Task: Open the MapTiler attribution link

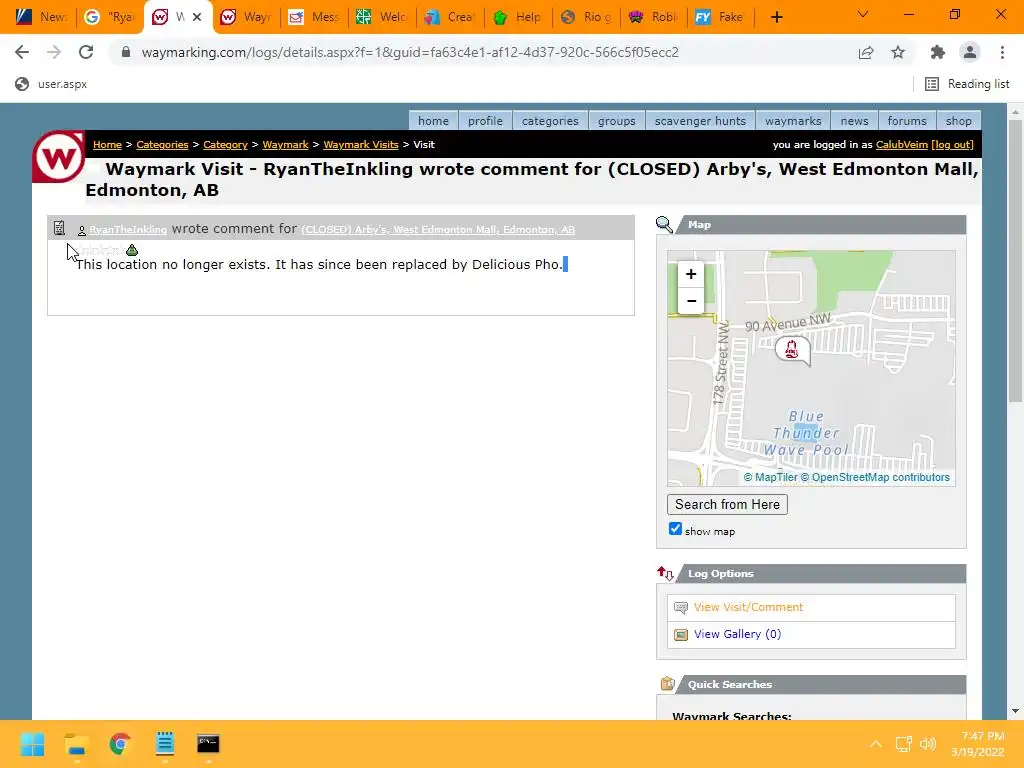Action: click(771, 477)
